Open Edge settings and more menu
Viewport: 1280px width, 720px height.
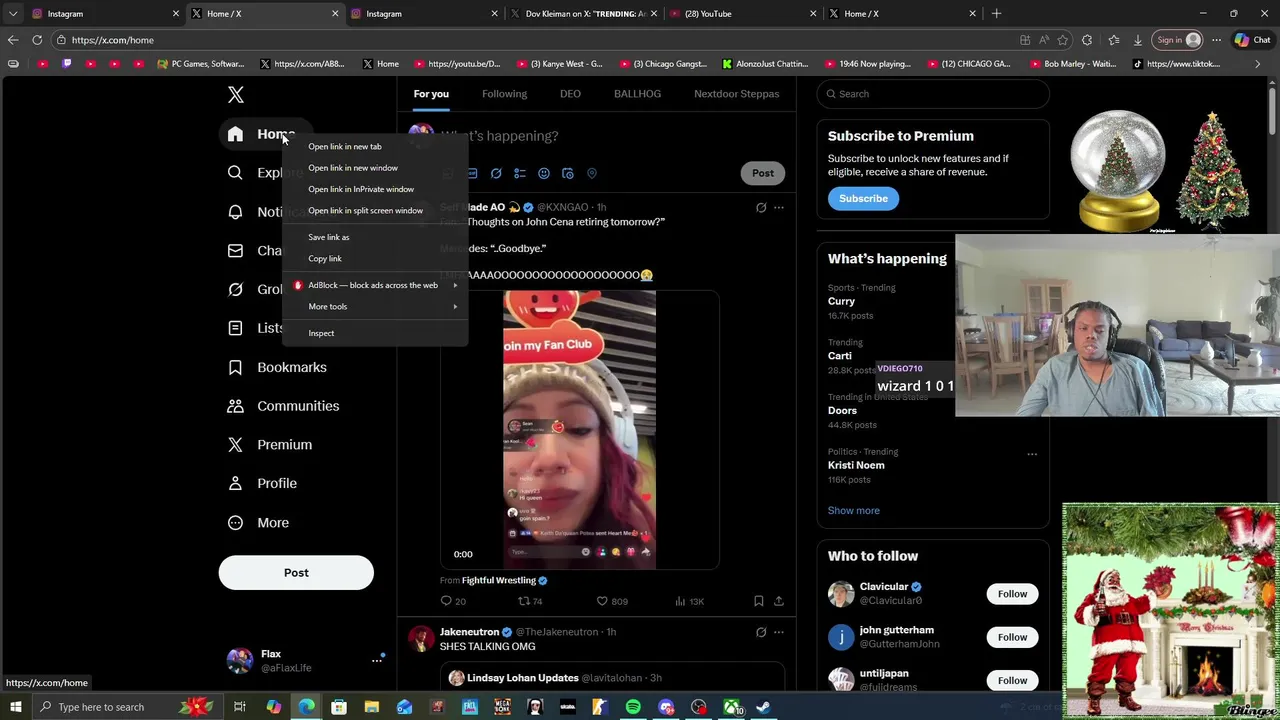pyautogui.click(x=1216, y=40)
